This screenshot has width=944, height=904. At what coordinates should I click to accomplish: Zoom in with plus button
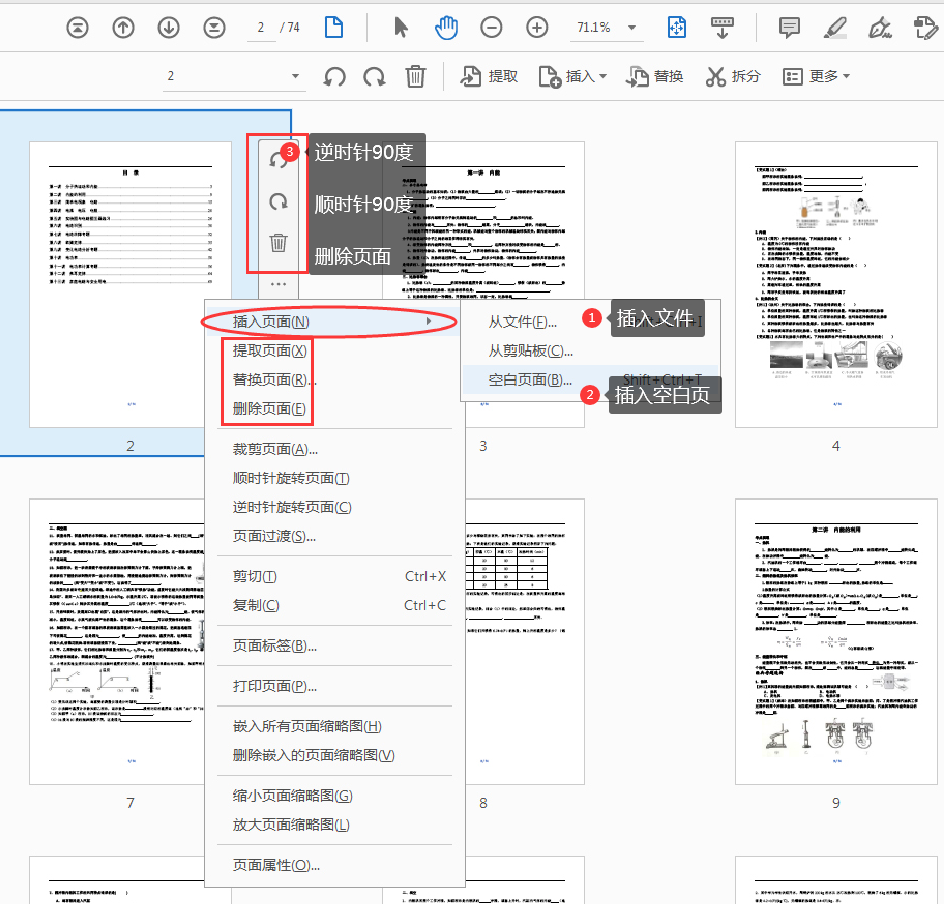[537, 28]
